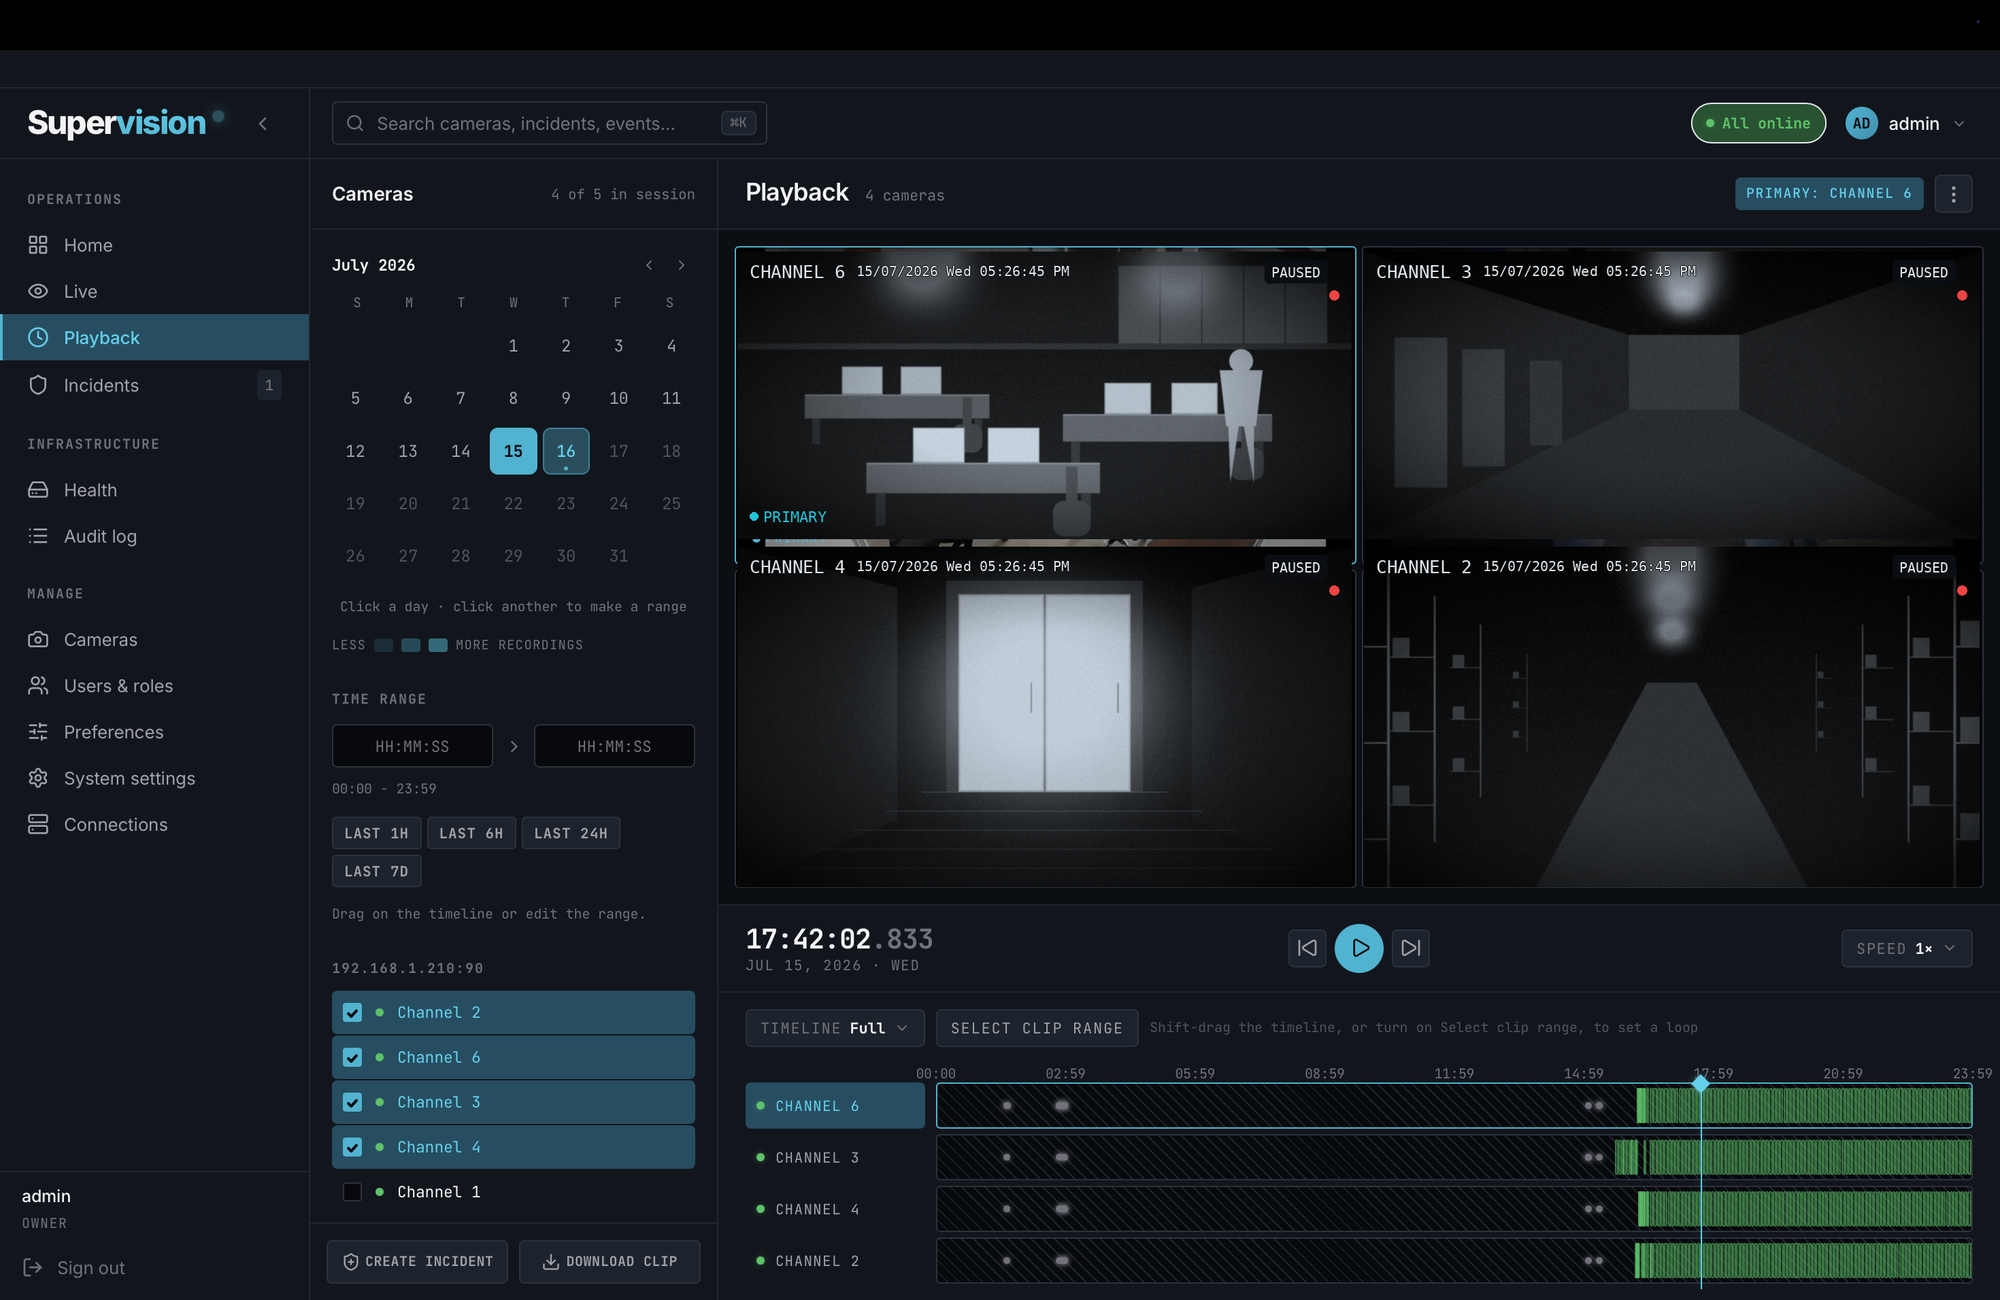
Task: Click the Channel 3 timeline track
Action: click(x=1454, y=1158)
